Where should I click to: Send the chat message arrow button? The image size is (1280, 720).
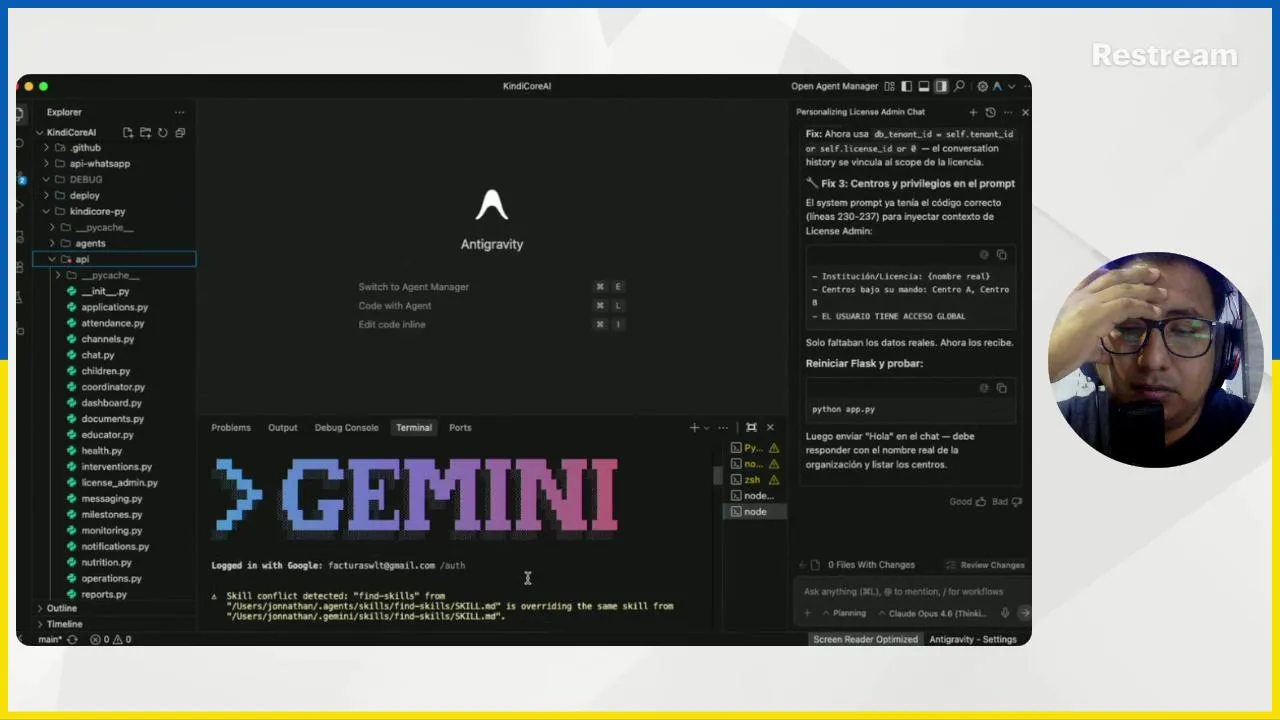coord(1023,613)
